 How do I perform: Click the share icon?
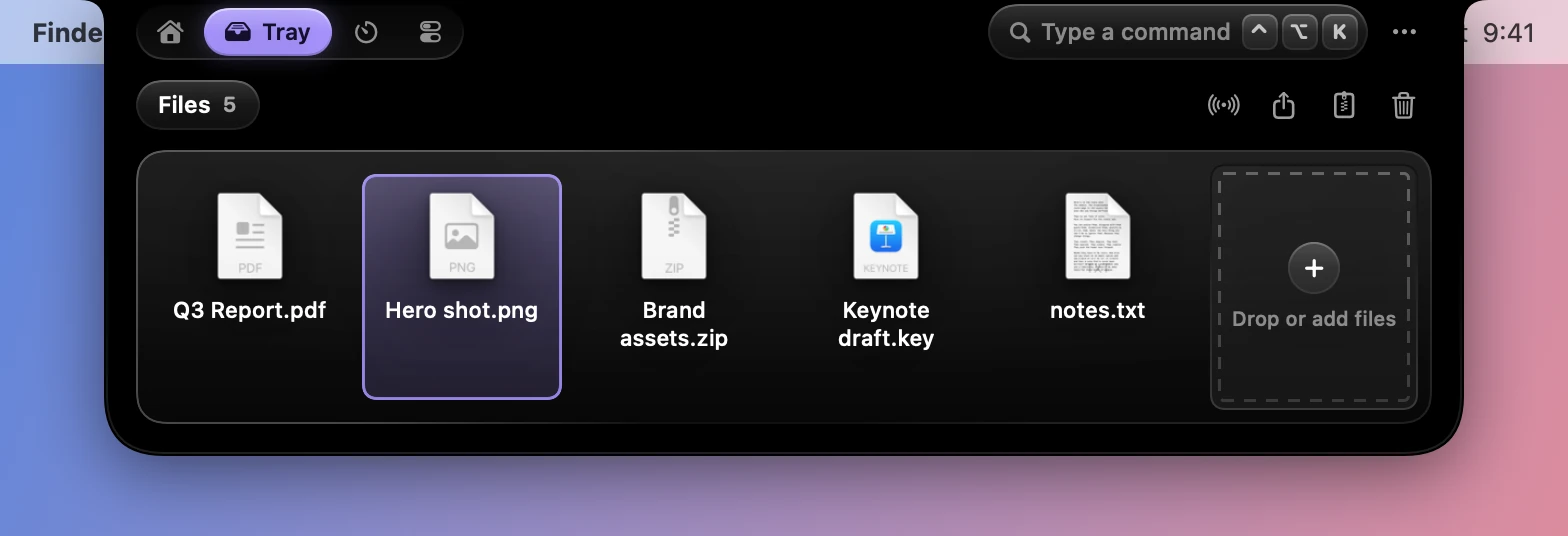click(1284, 105)
